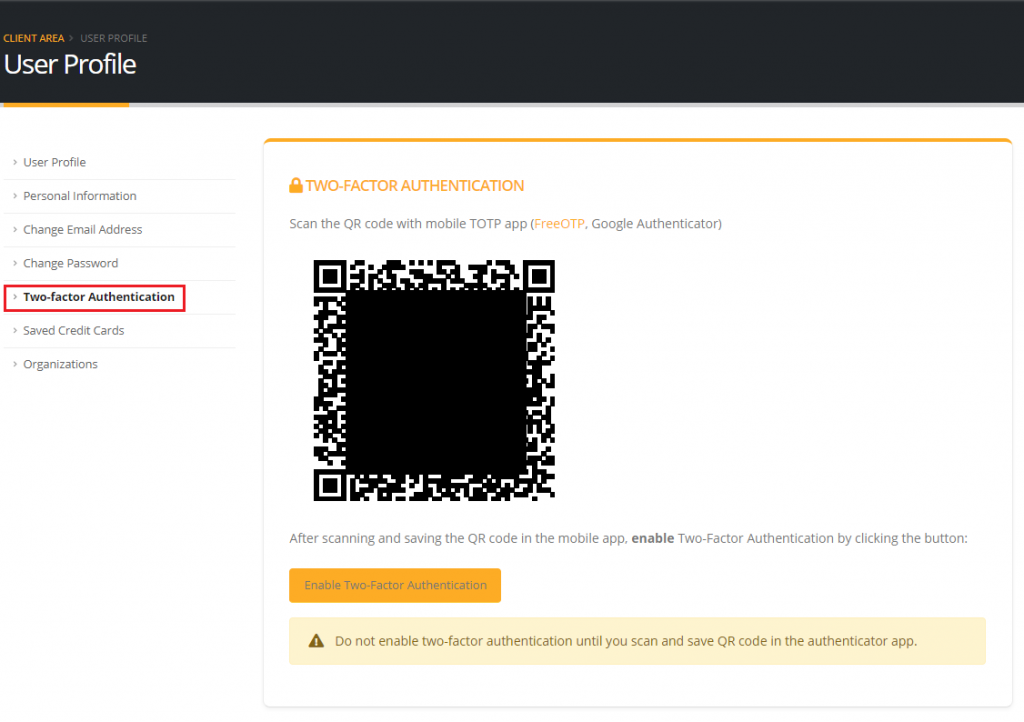Open Saved Credit Cards section
The height and width of the screenshot is (722, 1024).
74,331
